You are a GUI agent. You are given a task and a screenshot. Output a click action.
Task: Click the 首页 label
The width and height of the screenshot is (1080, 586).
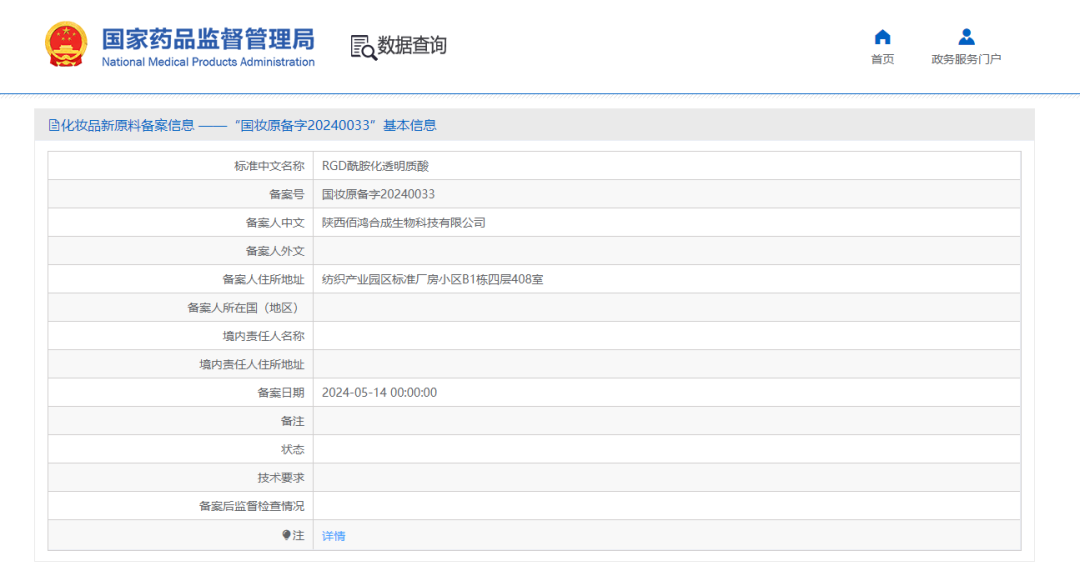(x=882, y=59)
